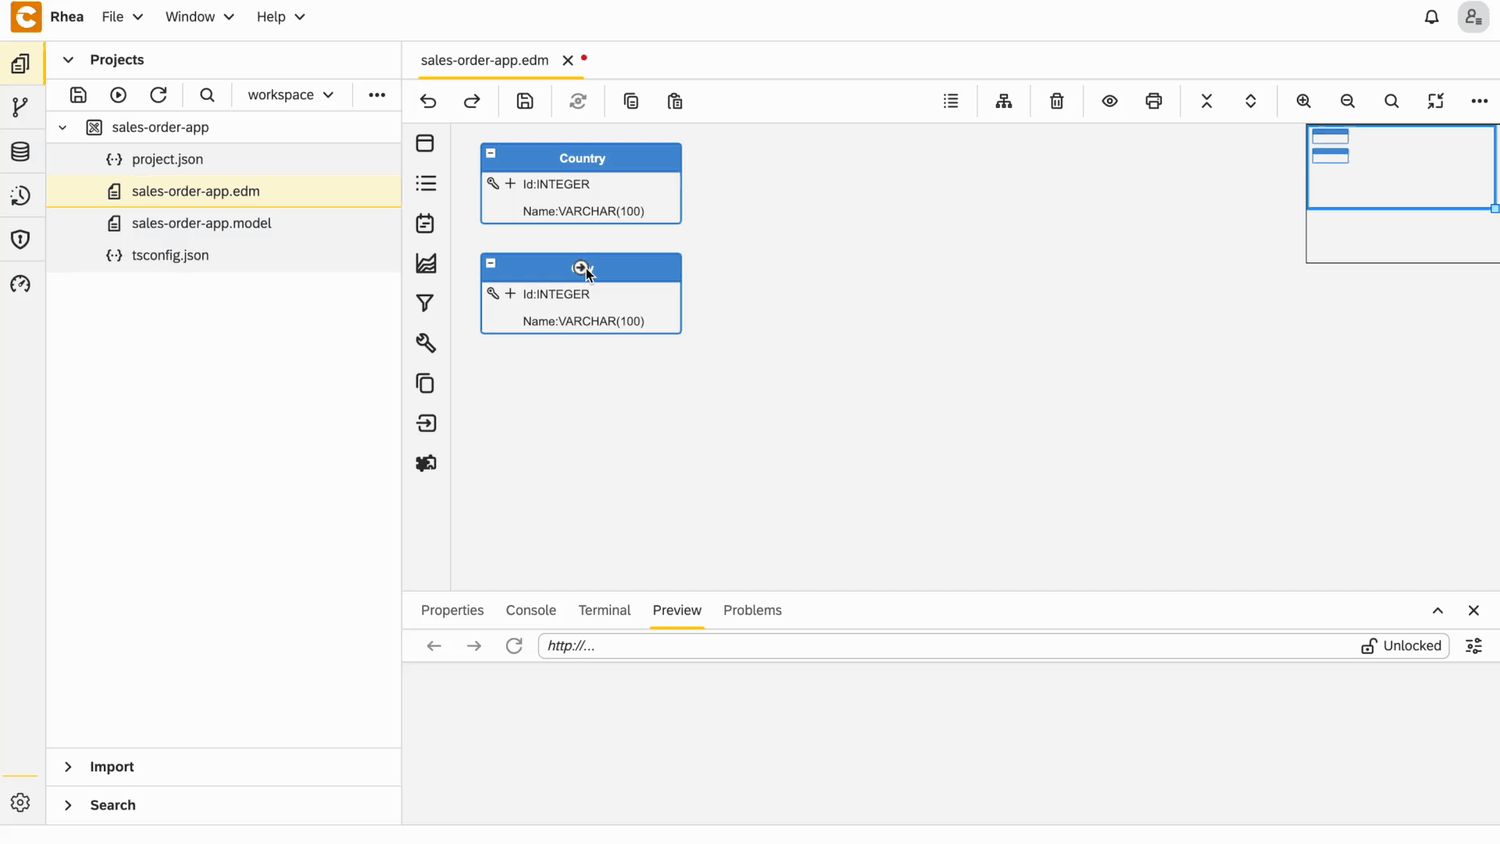The height and width of the screenshot is (844, 1500).
Task: Open the File menu
Action: tap(122, 17)
